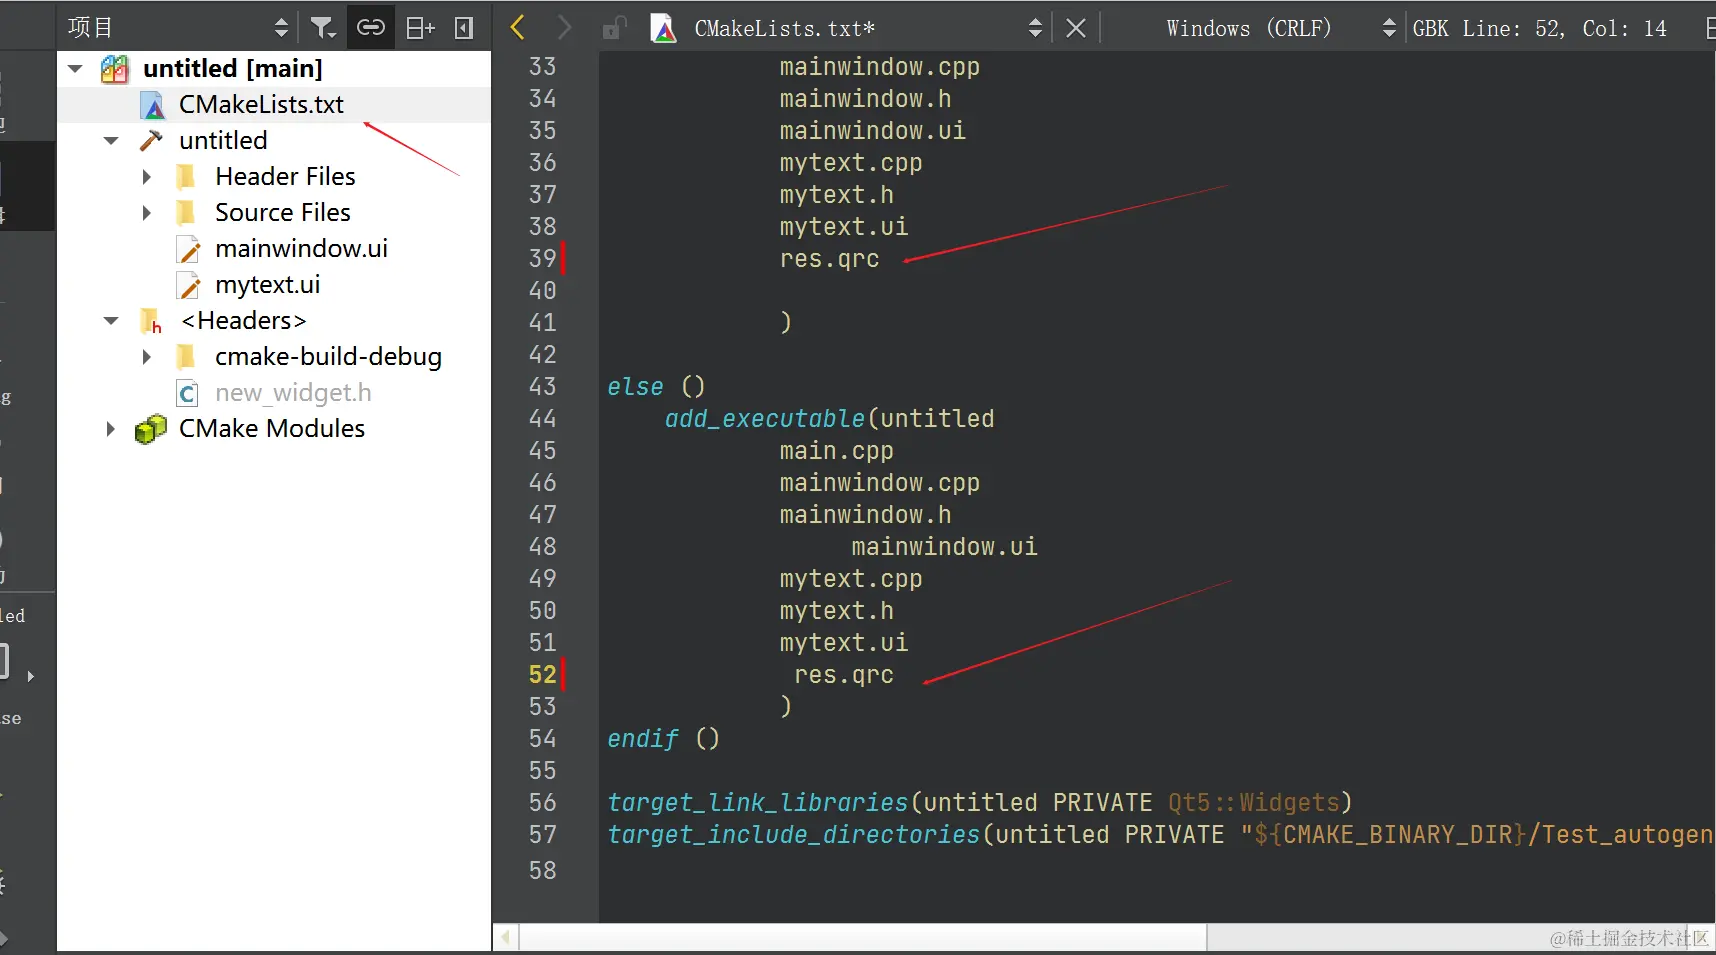
Task: Open the Windows (CRLF) line ending dropdown
Action: (1389, 28)
